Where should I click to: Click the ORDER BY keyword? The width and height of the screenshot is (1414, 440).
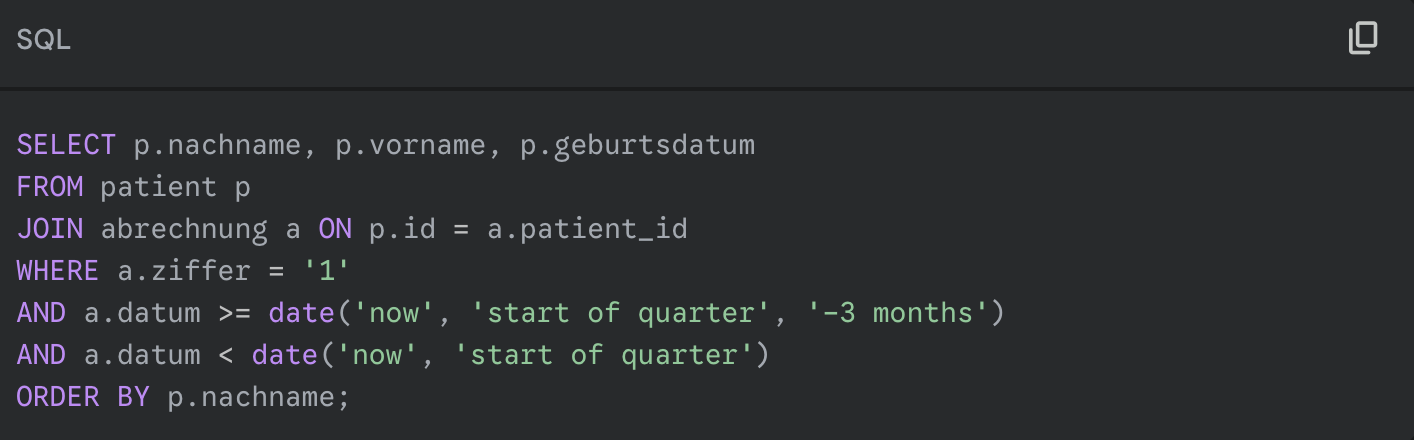(83, 397)
